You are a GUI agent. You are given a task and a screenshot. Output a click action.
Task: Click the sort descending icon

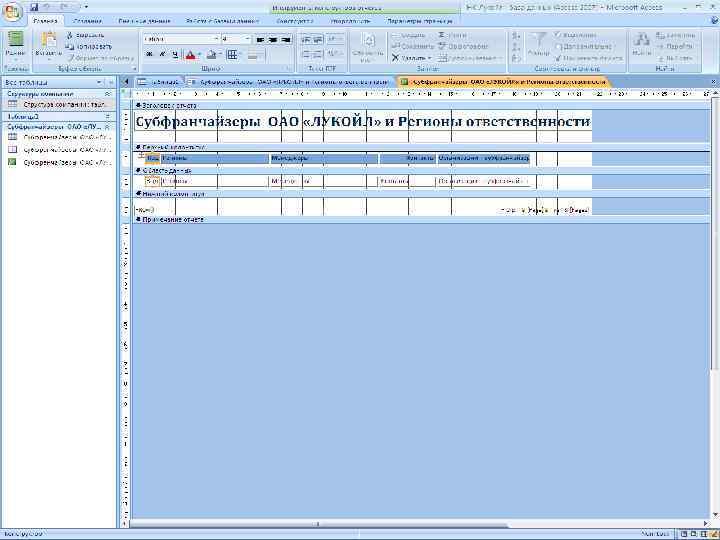point(516,47)
